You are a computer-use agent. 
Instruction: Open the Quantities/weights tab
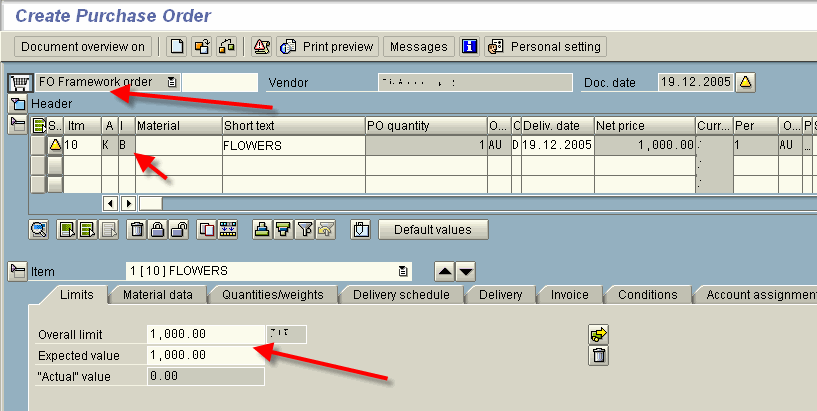coord(273,295)
